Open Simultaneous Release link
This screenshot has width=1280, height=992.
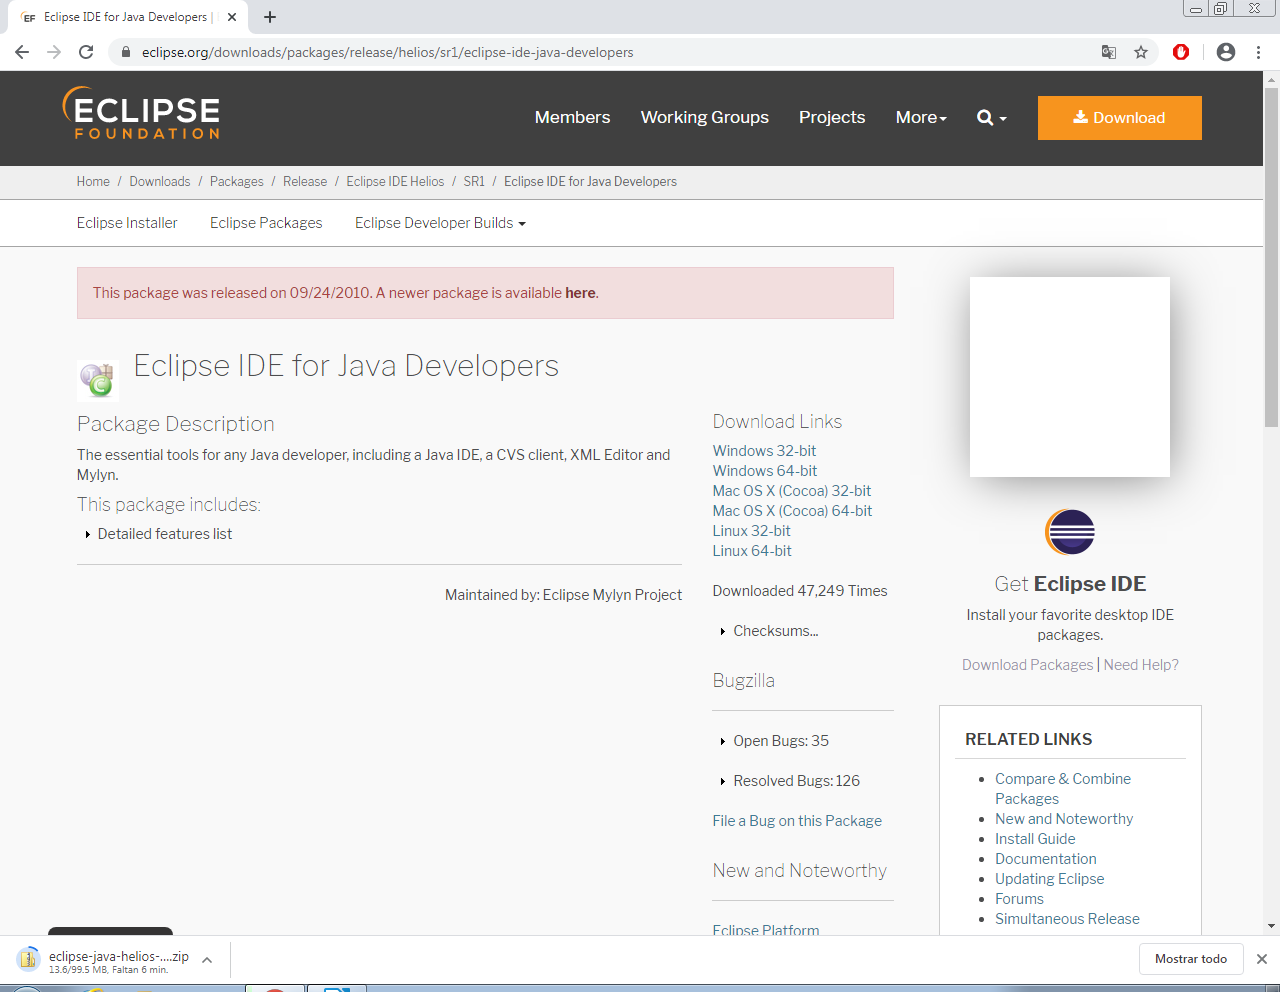(1067, 919)
